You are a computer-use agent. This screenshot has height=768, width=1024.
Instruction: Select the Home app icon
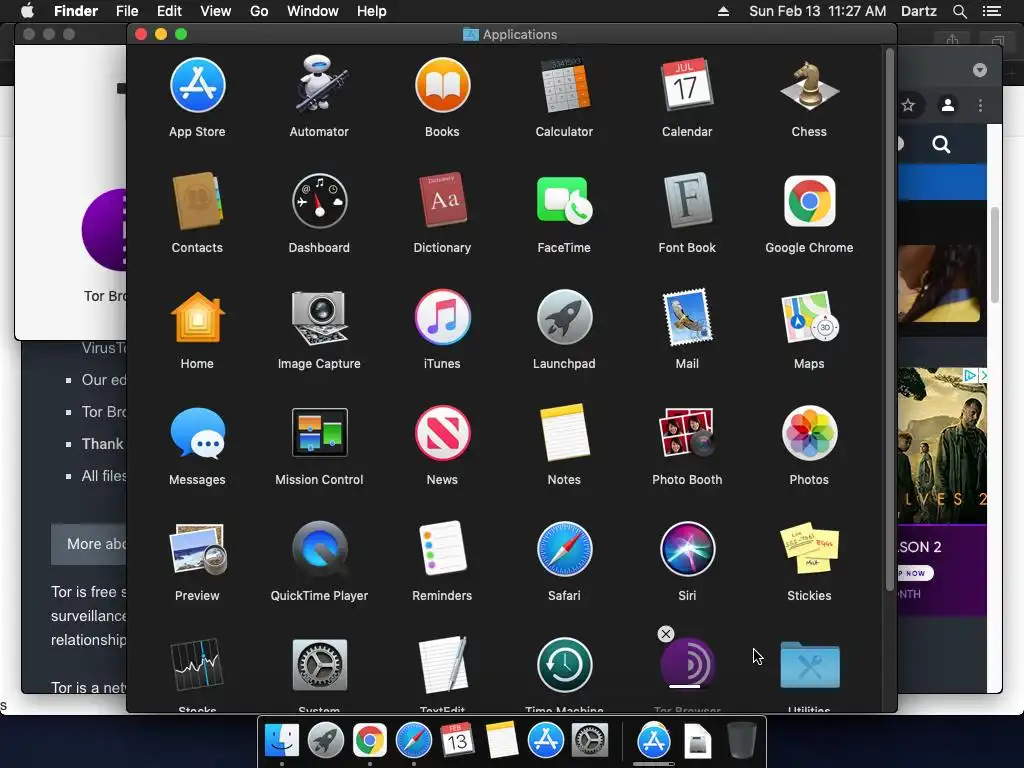click(x=197, y=317)
